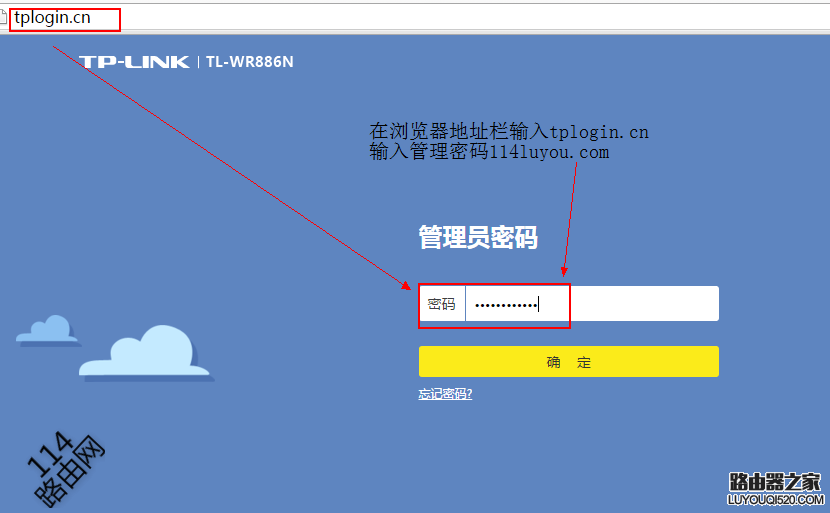Click the arrowhead above the password box
Viewport: 830px width, 513px height.
tap(564, 271)
